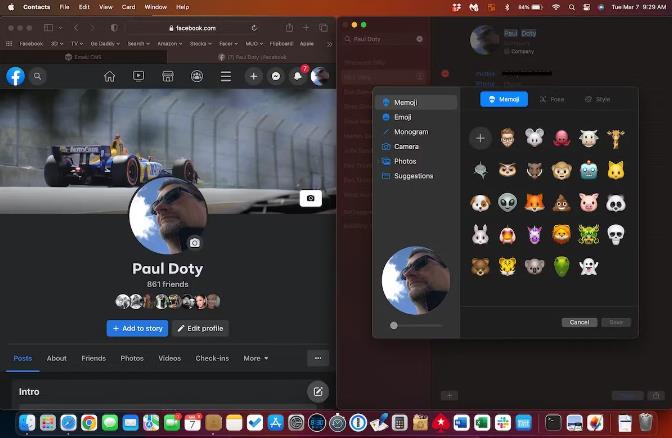Pick the shark Memoji
The height and width of the screenshot is (438, 672).
pyautogui.click(x=480, y=171)
